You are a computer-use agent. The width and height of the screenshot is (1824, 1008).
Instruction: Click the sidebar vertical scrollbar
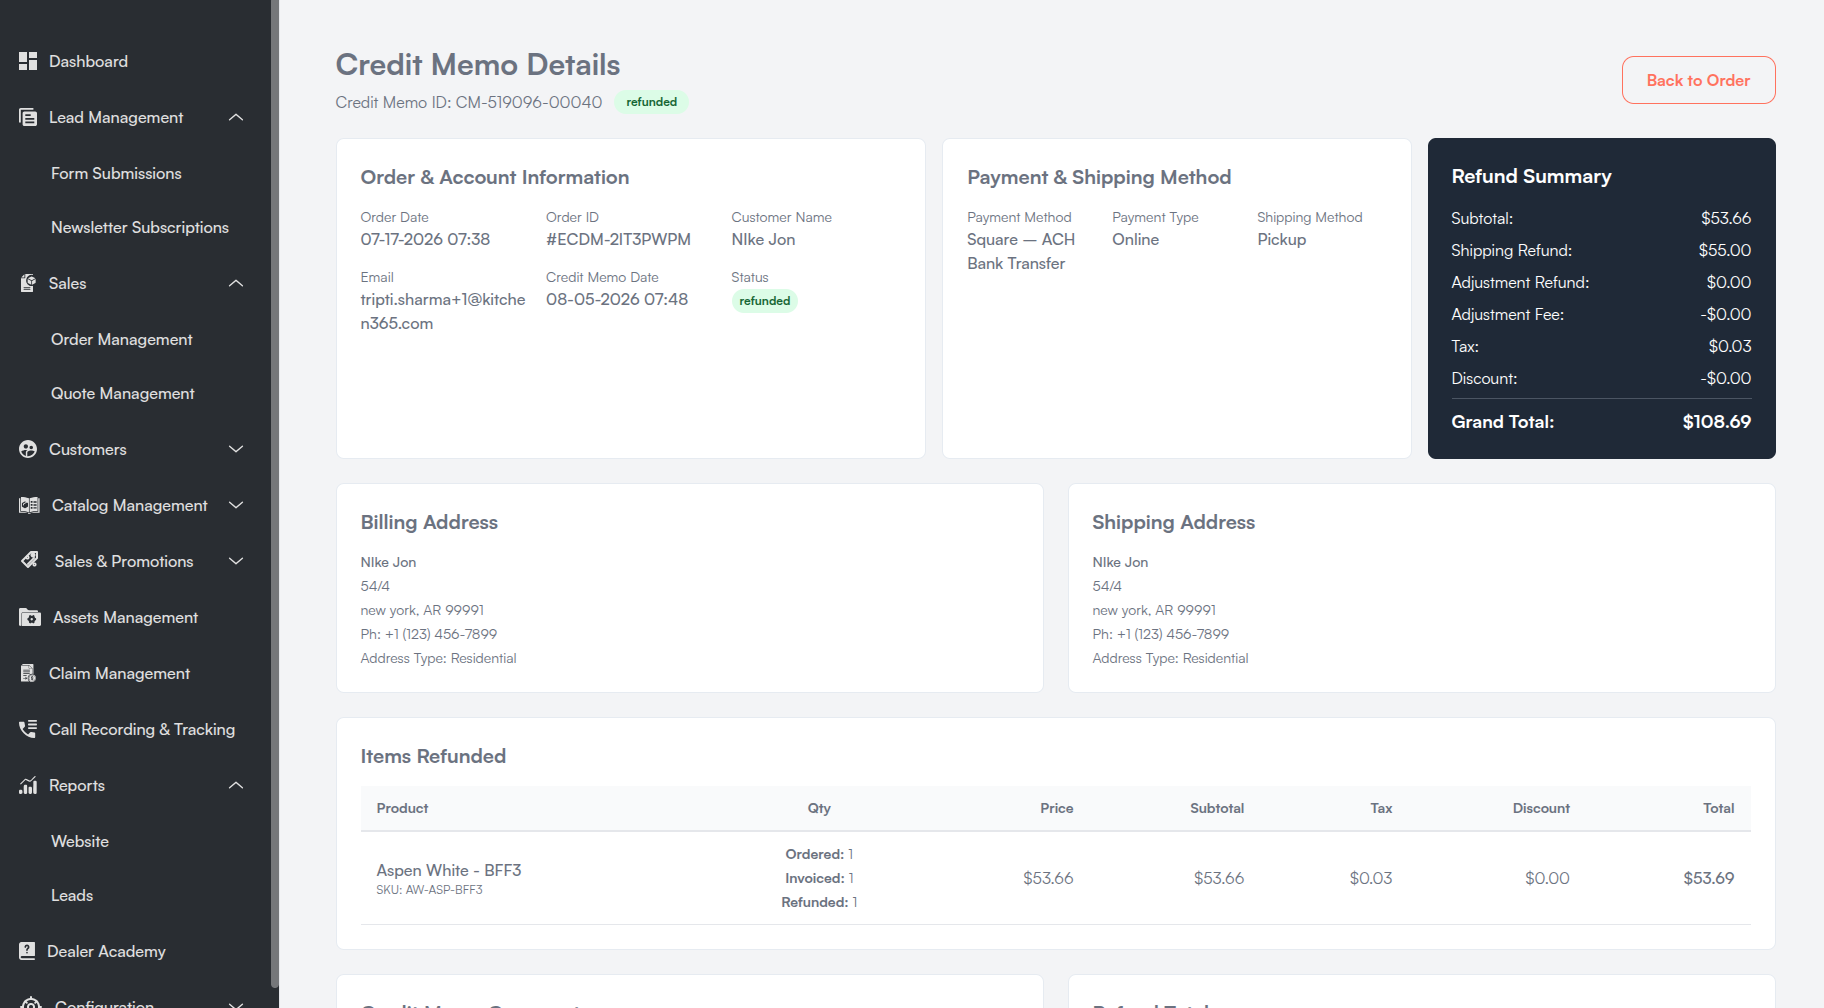pyautogui.click(x=274, y=494)
